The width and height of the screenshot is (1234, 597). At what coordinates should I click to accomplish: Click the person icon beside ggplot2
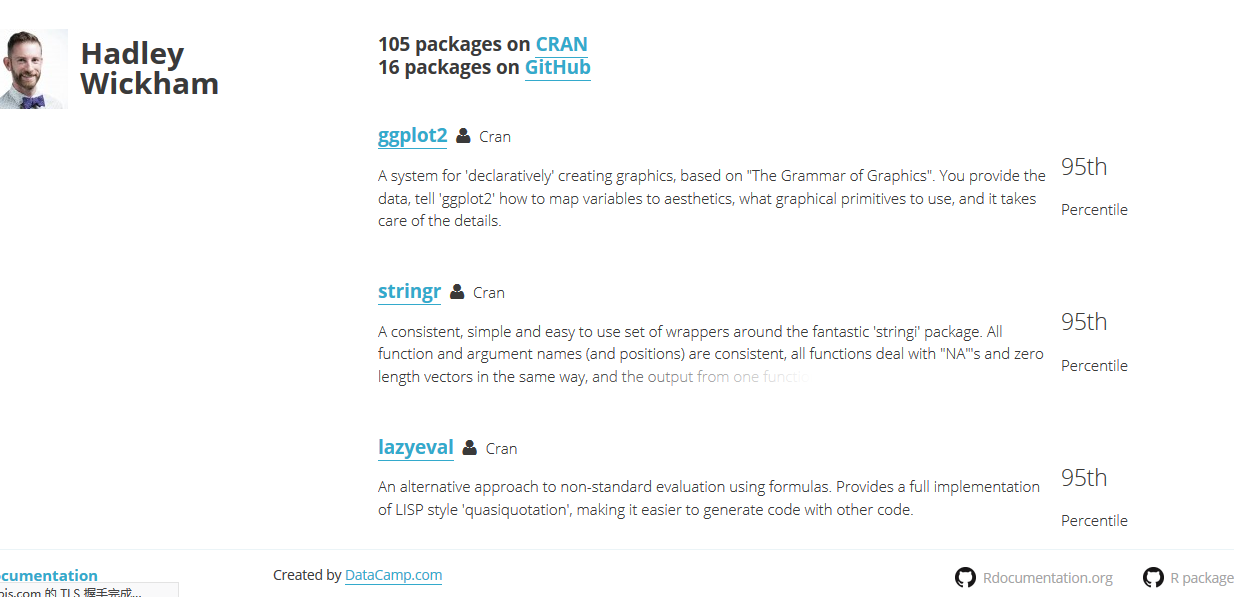click(x=463, y=136)
